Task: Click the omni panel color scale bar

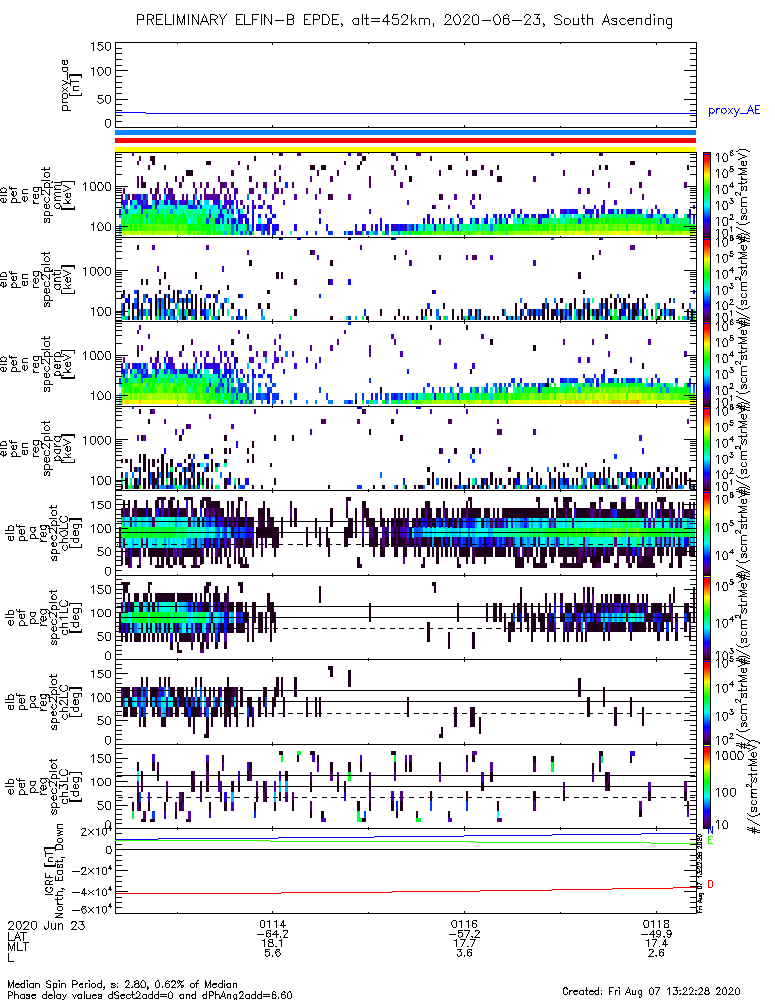Action: click(706, 194)
